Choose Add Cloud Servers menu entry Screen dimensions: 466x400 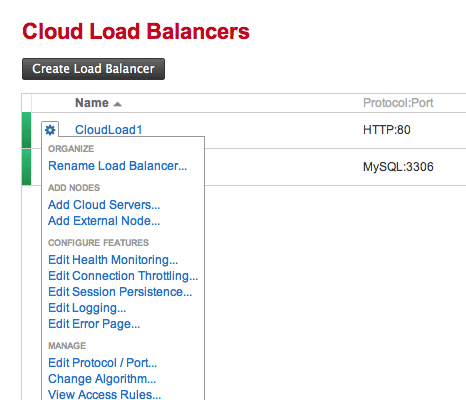104,205
